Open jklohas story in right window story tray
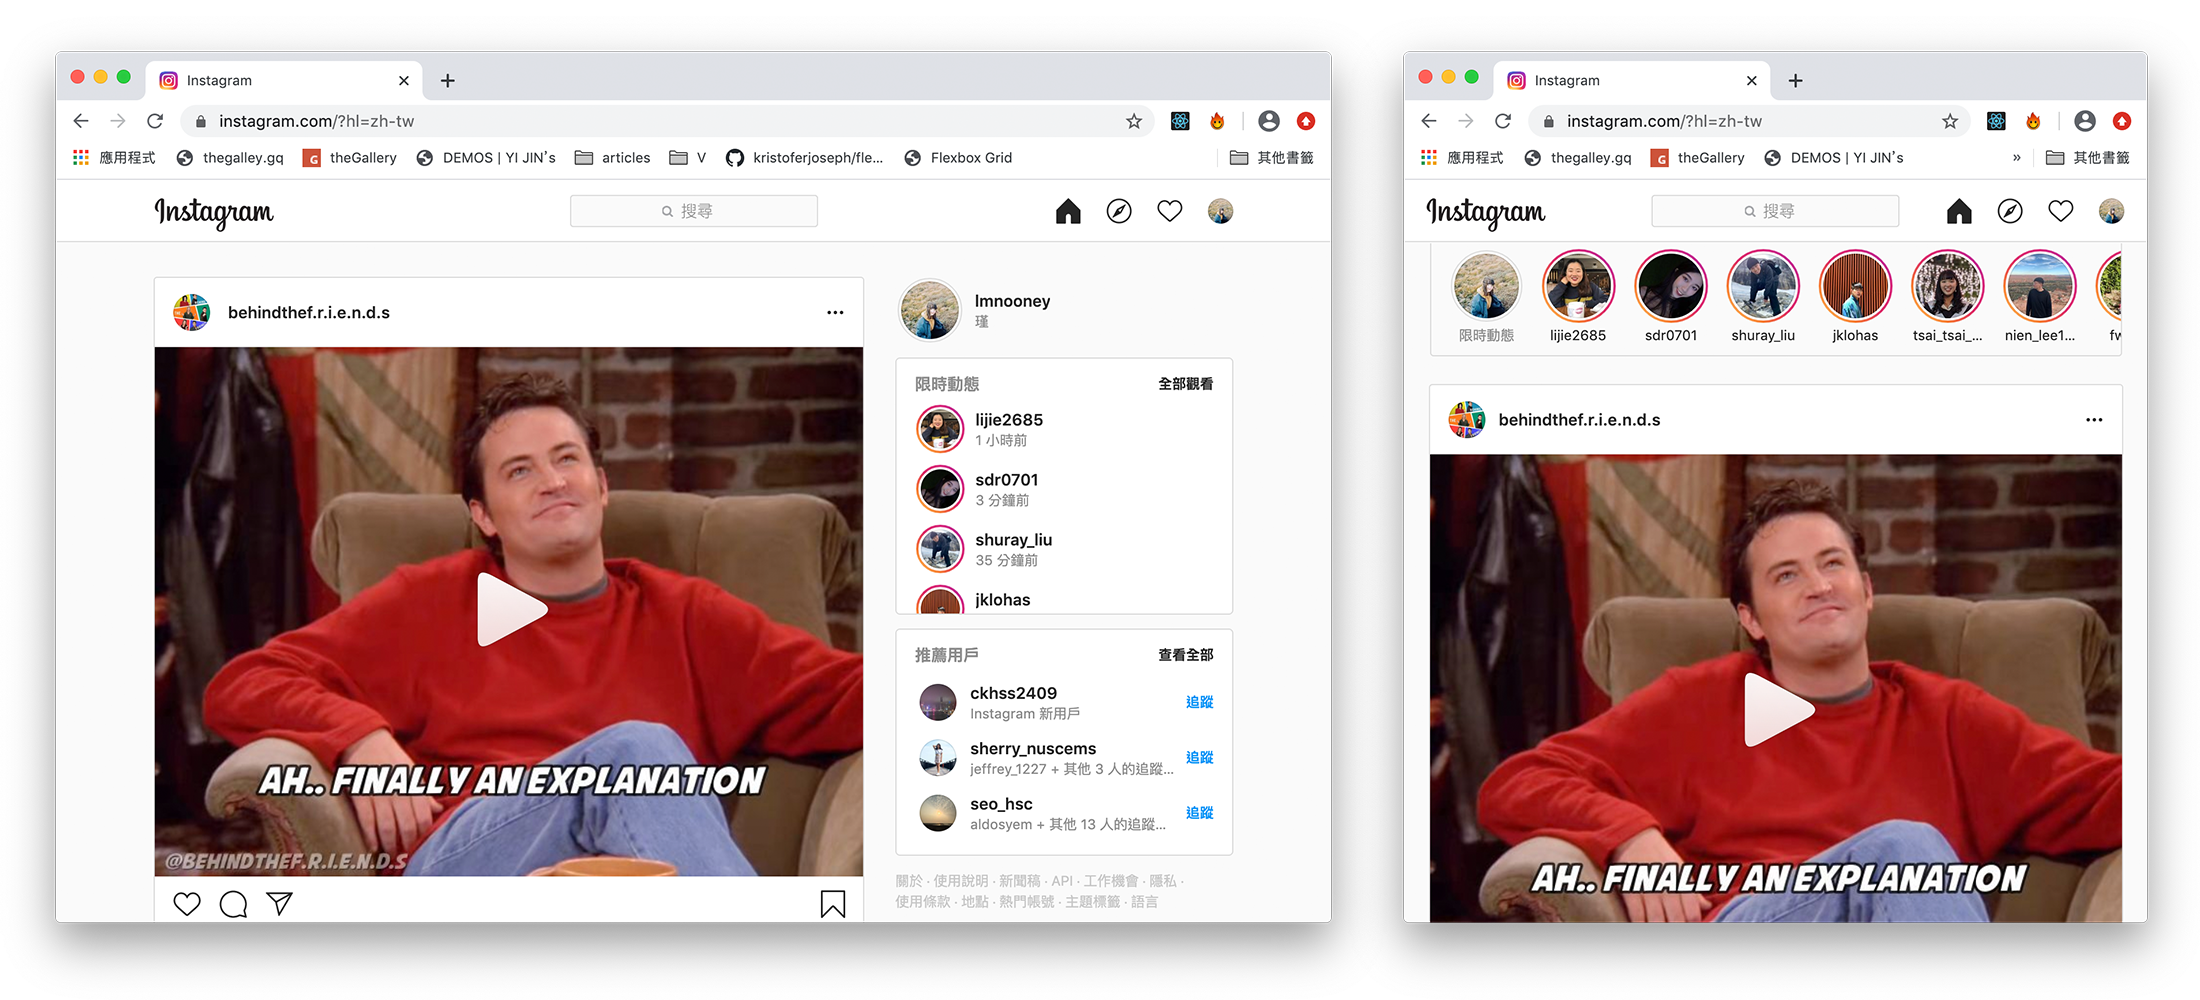The width and height of the screenshot is (2200, 1000). [1855, 297]
